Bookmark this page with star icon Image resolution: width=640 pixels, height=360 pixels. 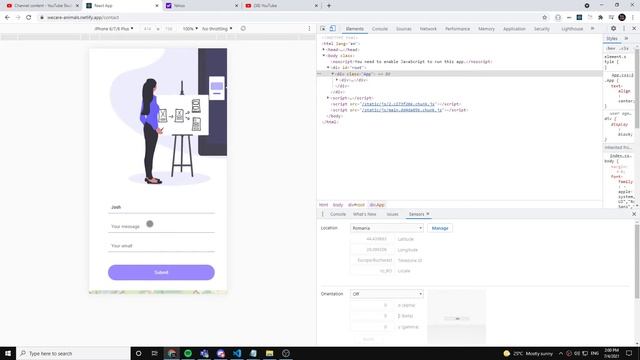tap(544, 18)
